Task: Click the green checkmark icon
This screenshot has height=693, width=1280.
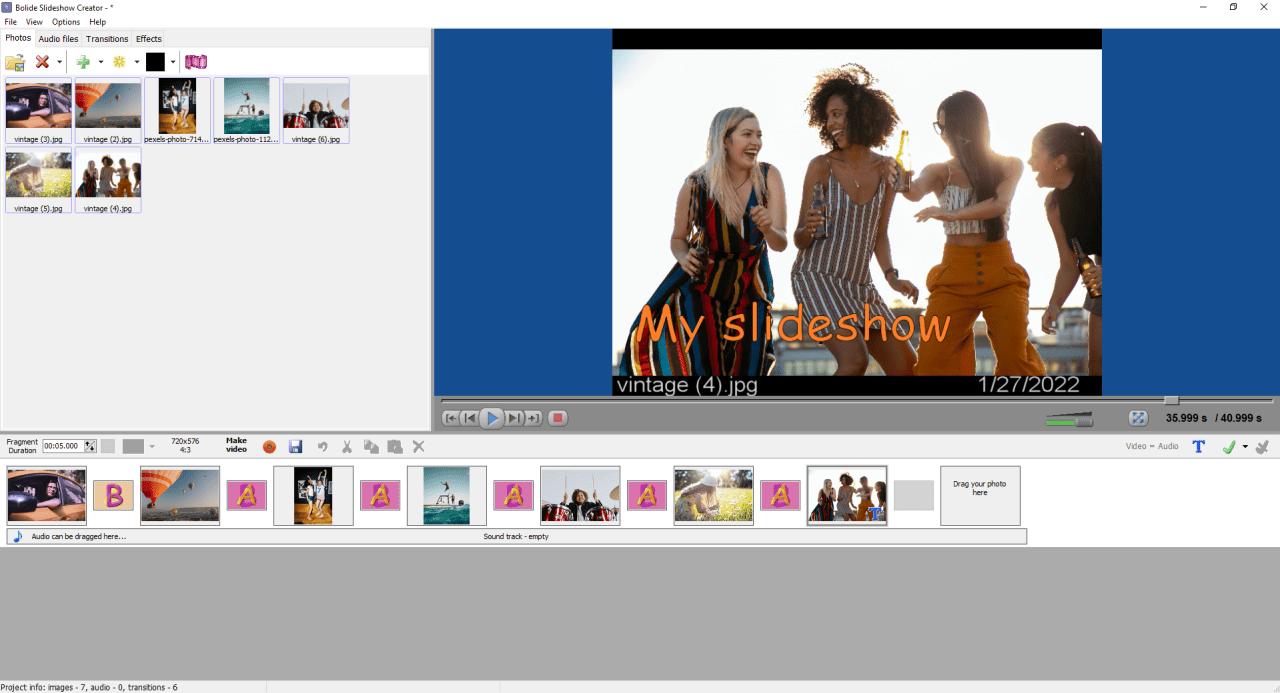Action: tap(1230, 447)
